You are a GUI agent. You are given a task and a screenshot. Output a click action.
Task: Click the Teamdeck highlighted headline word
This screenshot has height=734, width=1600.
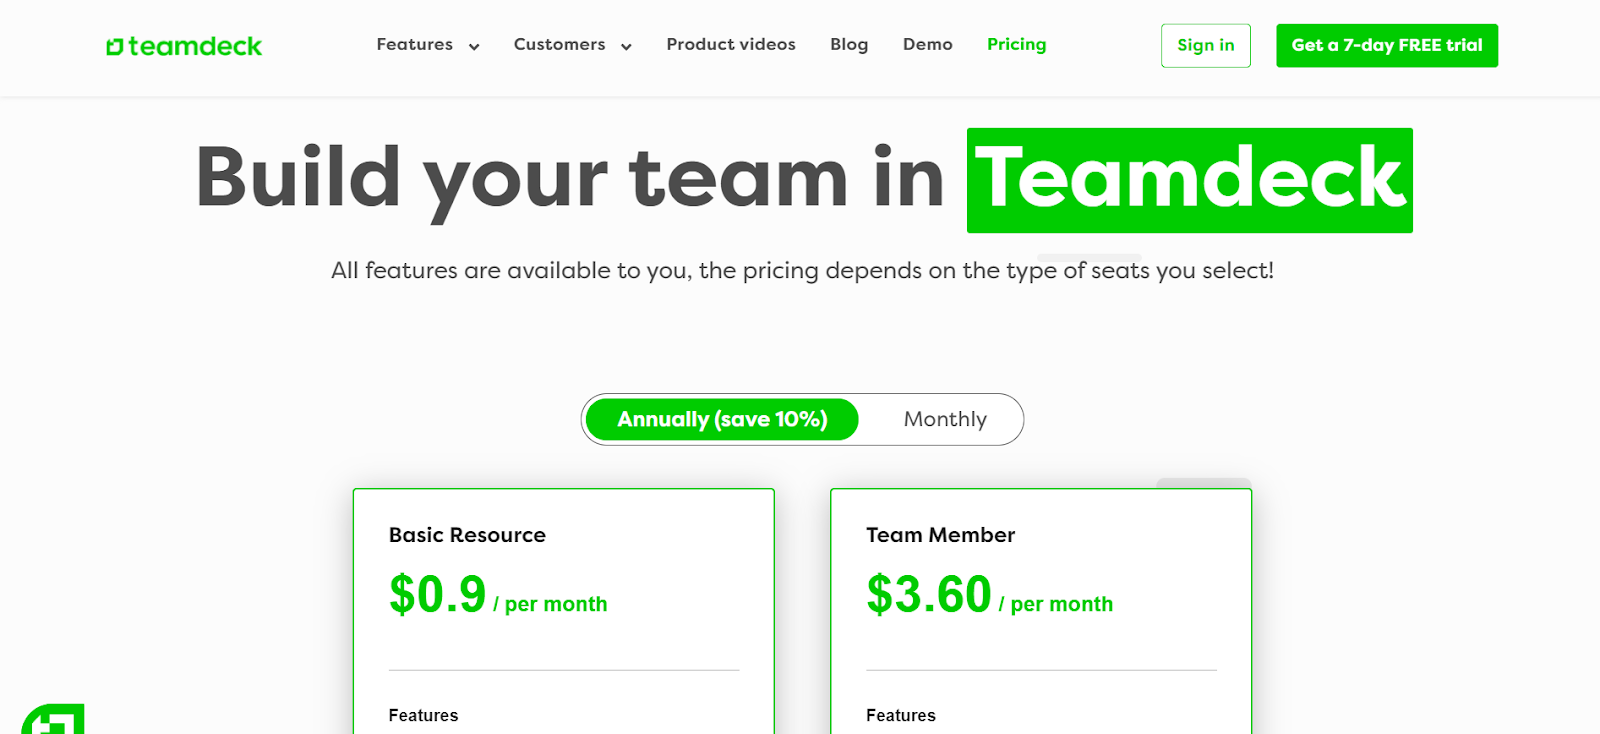(1190, 180)
